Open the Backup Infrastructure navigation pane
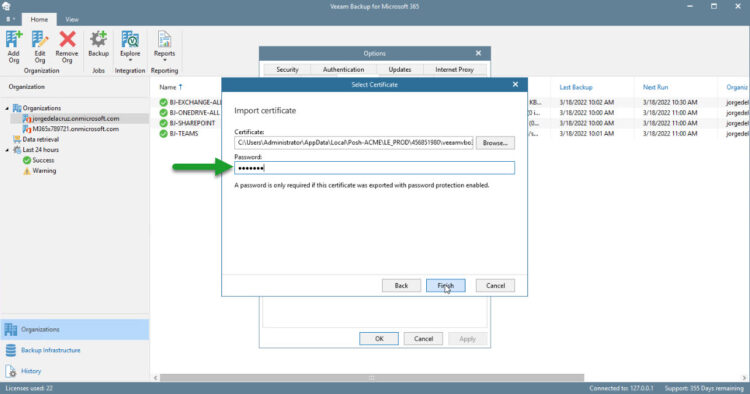The height and width of the screenshot is (394, 750). click(75, 350)
